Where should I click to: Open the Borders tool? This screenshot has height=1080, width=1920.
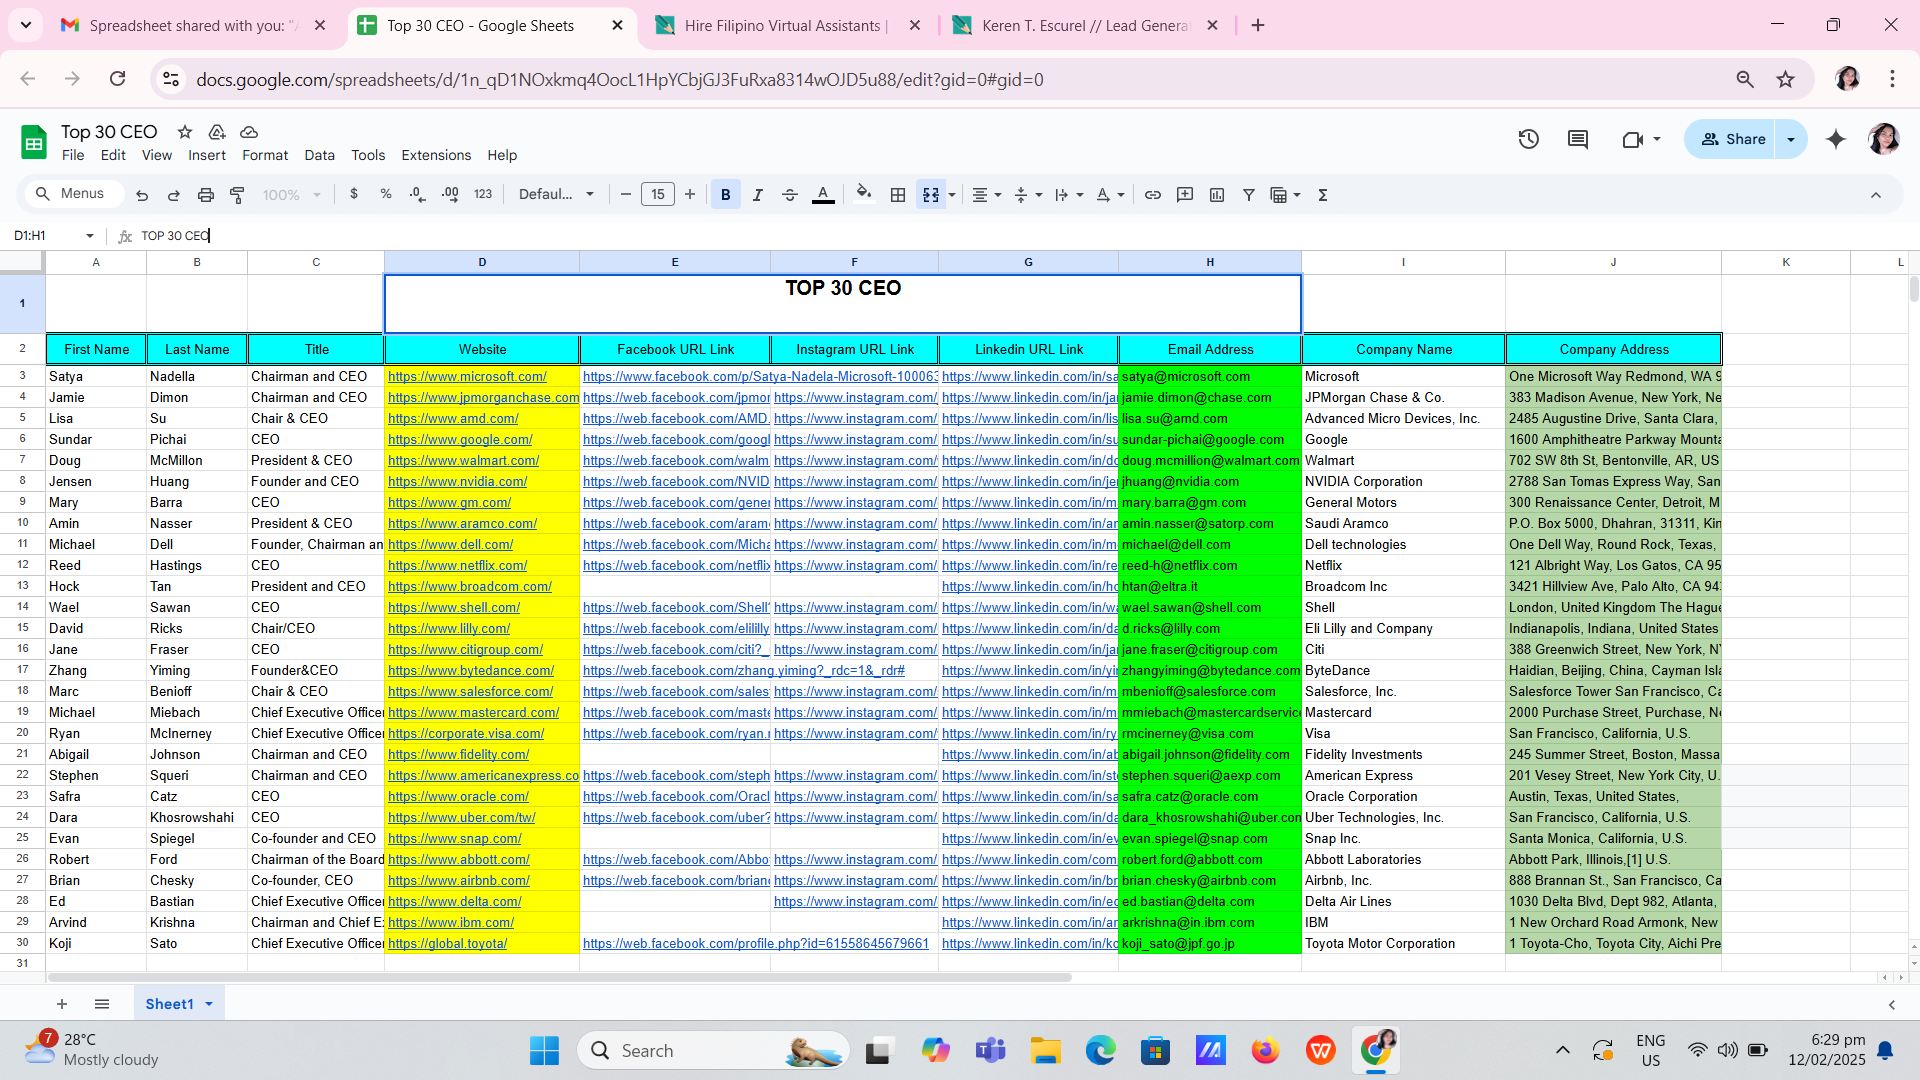[x=898, y=195]
